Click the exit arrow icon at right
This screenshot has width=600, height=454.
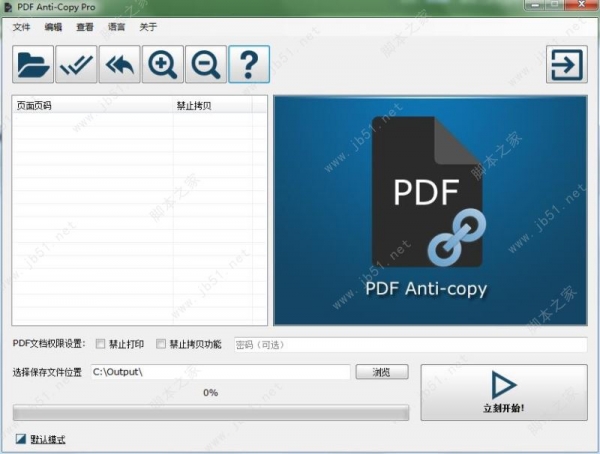(x=567, y=64)
